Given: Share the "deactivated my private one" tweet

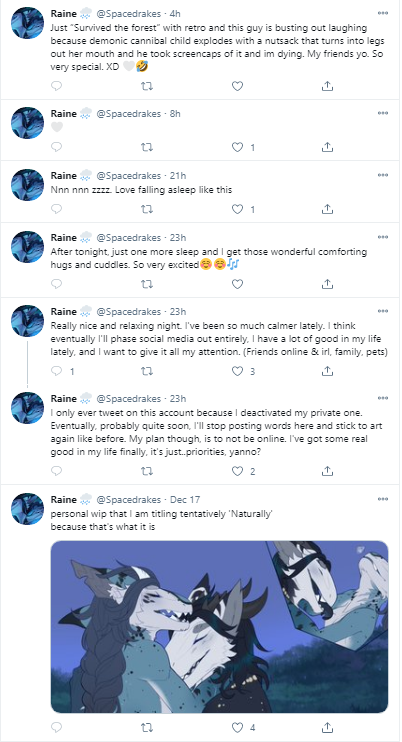Looking at the screenshot, I should [327, 471].
